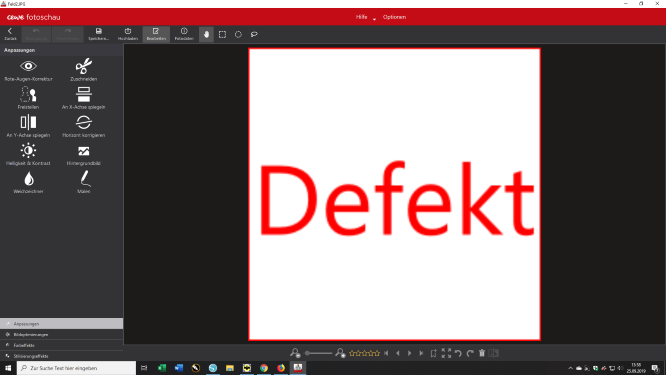
Task: Adjust the zoom slider below image
Action: (318, 353)
